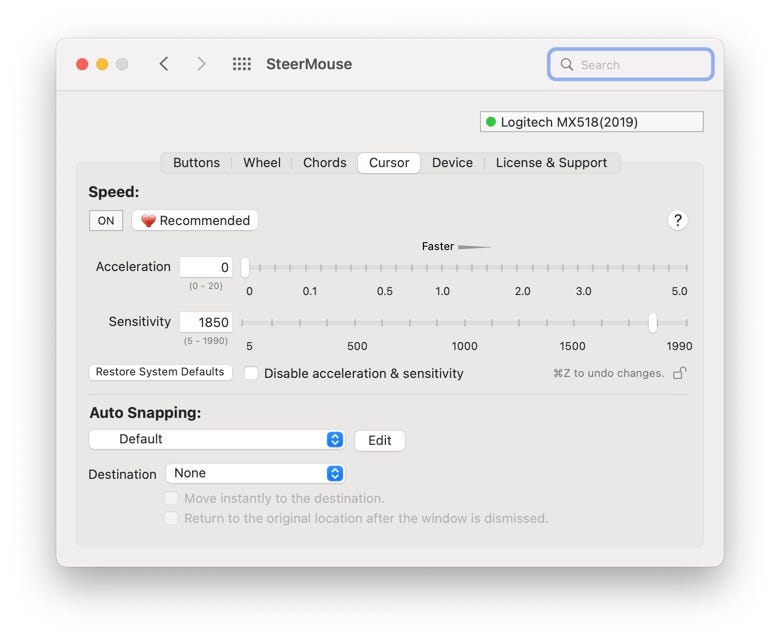Show all preferences grid icon
The image size is (780, 641).
coord(242,64)
